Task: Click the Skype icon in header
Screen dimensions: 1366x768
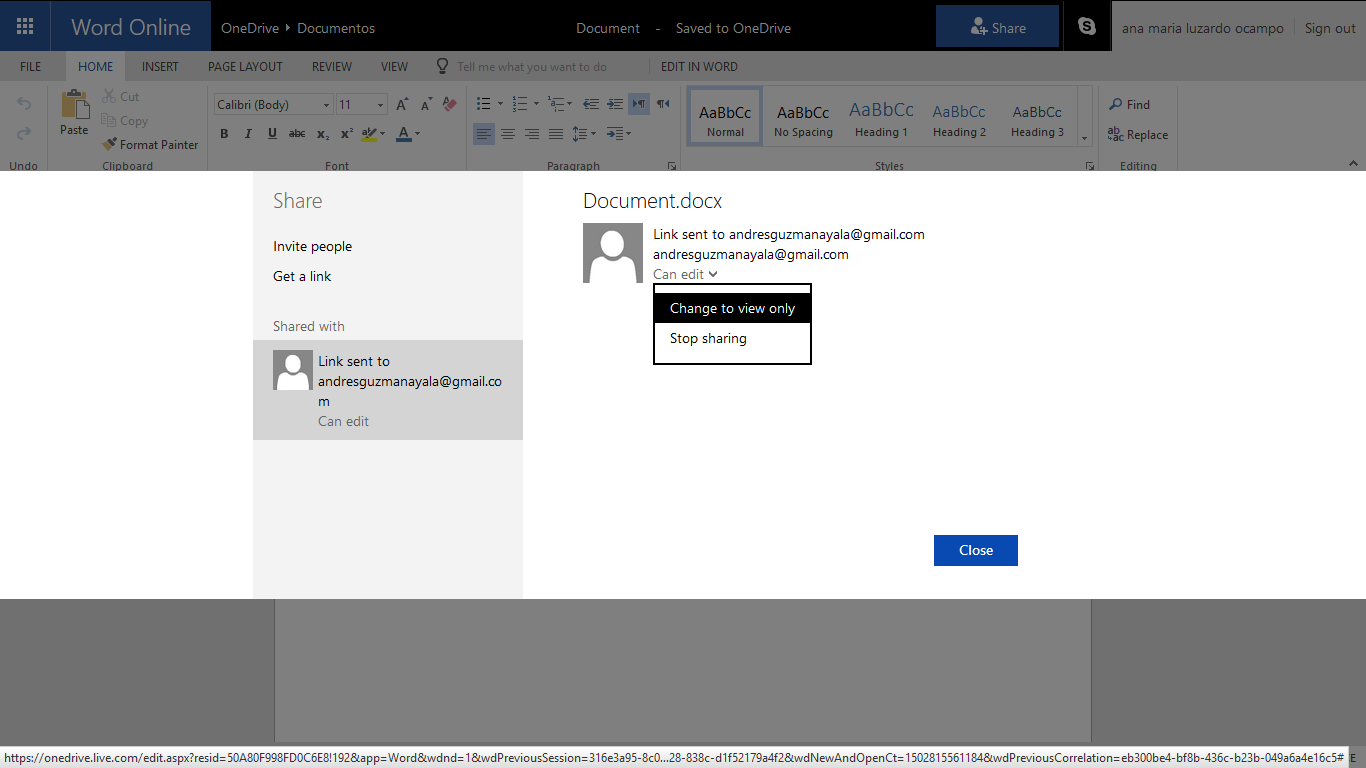Action: pyautogui.click(x=1087, y=27)
